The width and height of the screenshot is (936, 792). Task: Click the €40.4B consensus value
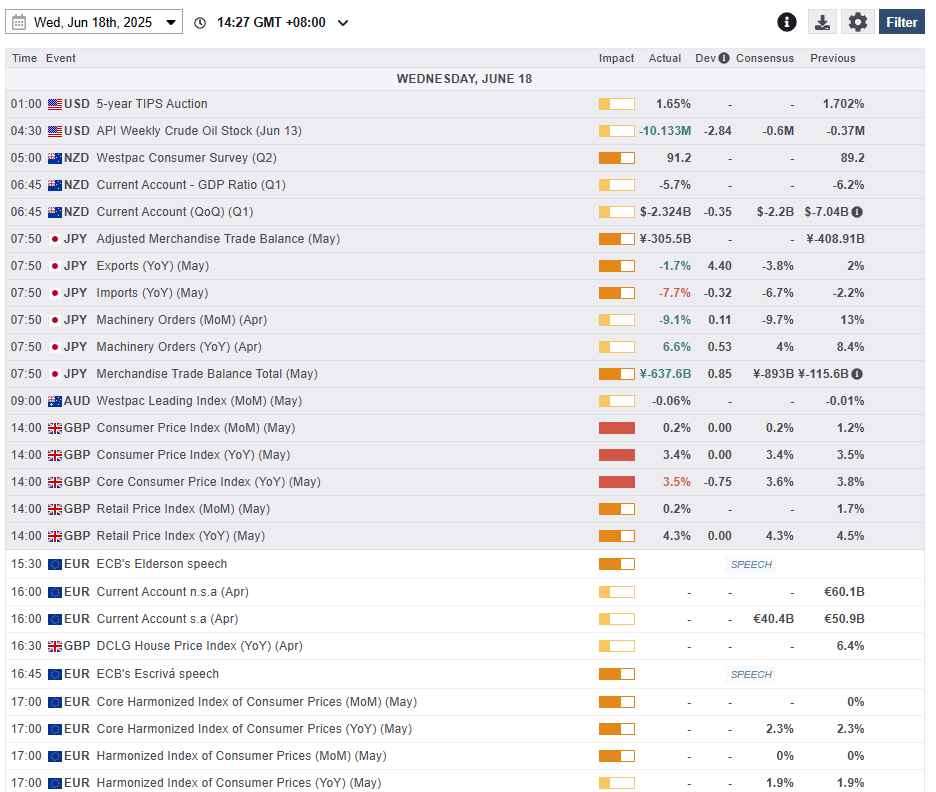pyautogui.click(x=773, y=619)
